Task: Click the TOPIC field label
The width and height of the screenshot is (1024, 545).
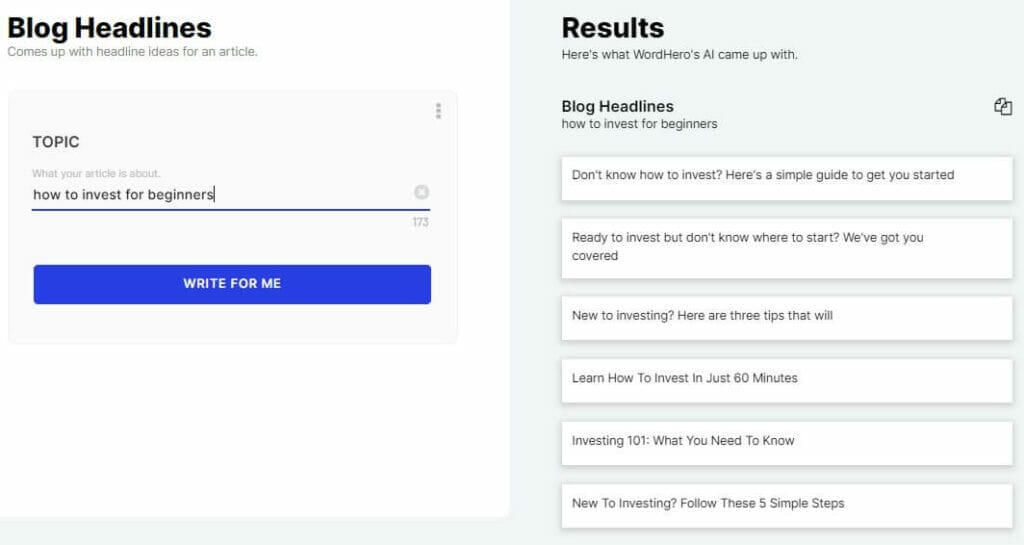Action: pos(56,142)
